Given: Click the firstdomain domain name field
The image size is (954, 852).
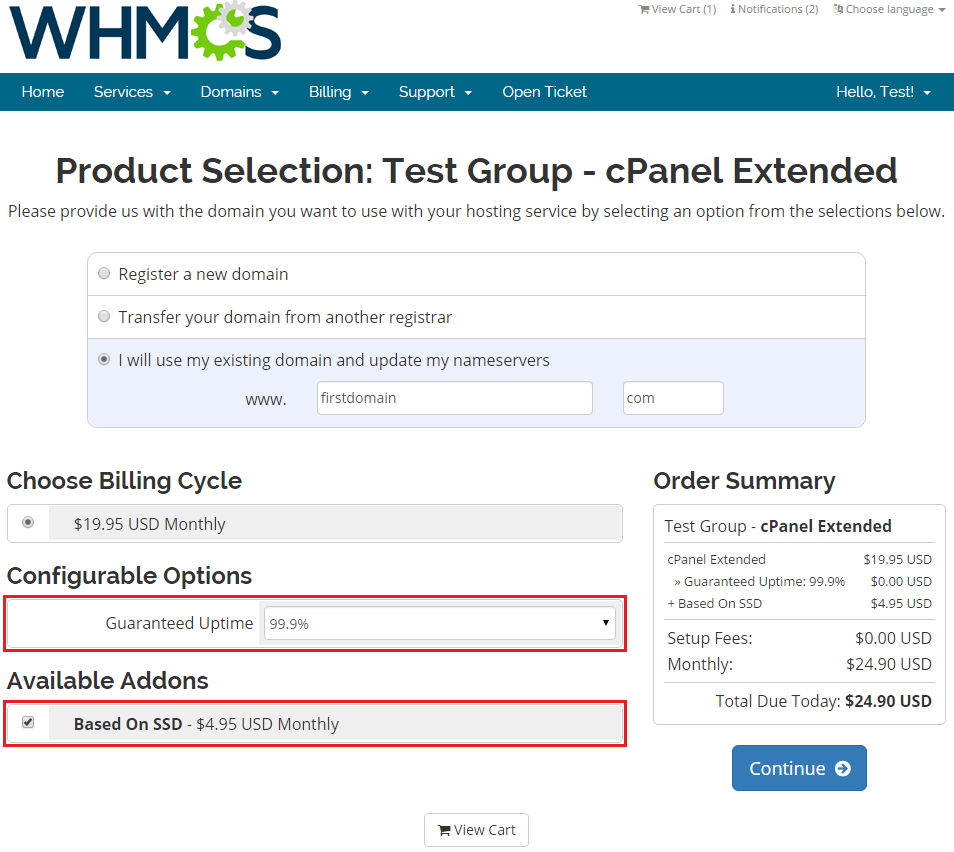Looking at the screenshot, I should coord(454,398).
